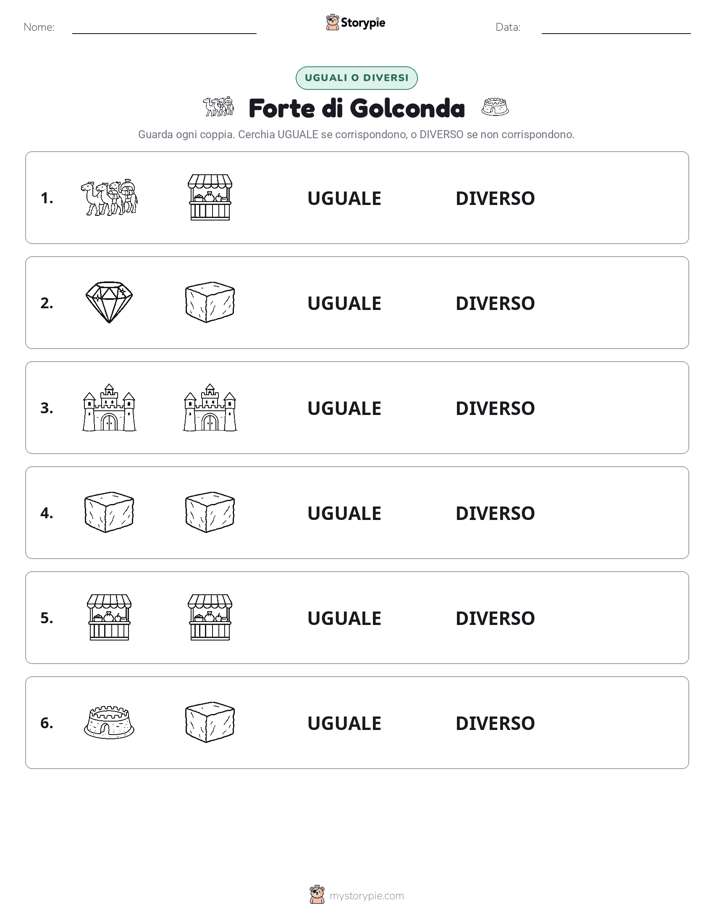Viewport: 714px width, 924px height.
Task: Click the right castle icon in row 3
Action: click(x=210, y=408)
